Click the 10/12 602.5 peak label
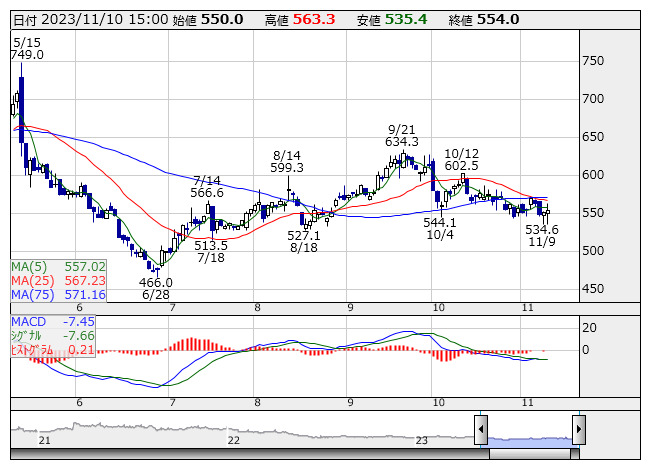 coord(461,159)
